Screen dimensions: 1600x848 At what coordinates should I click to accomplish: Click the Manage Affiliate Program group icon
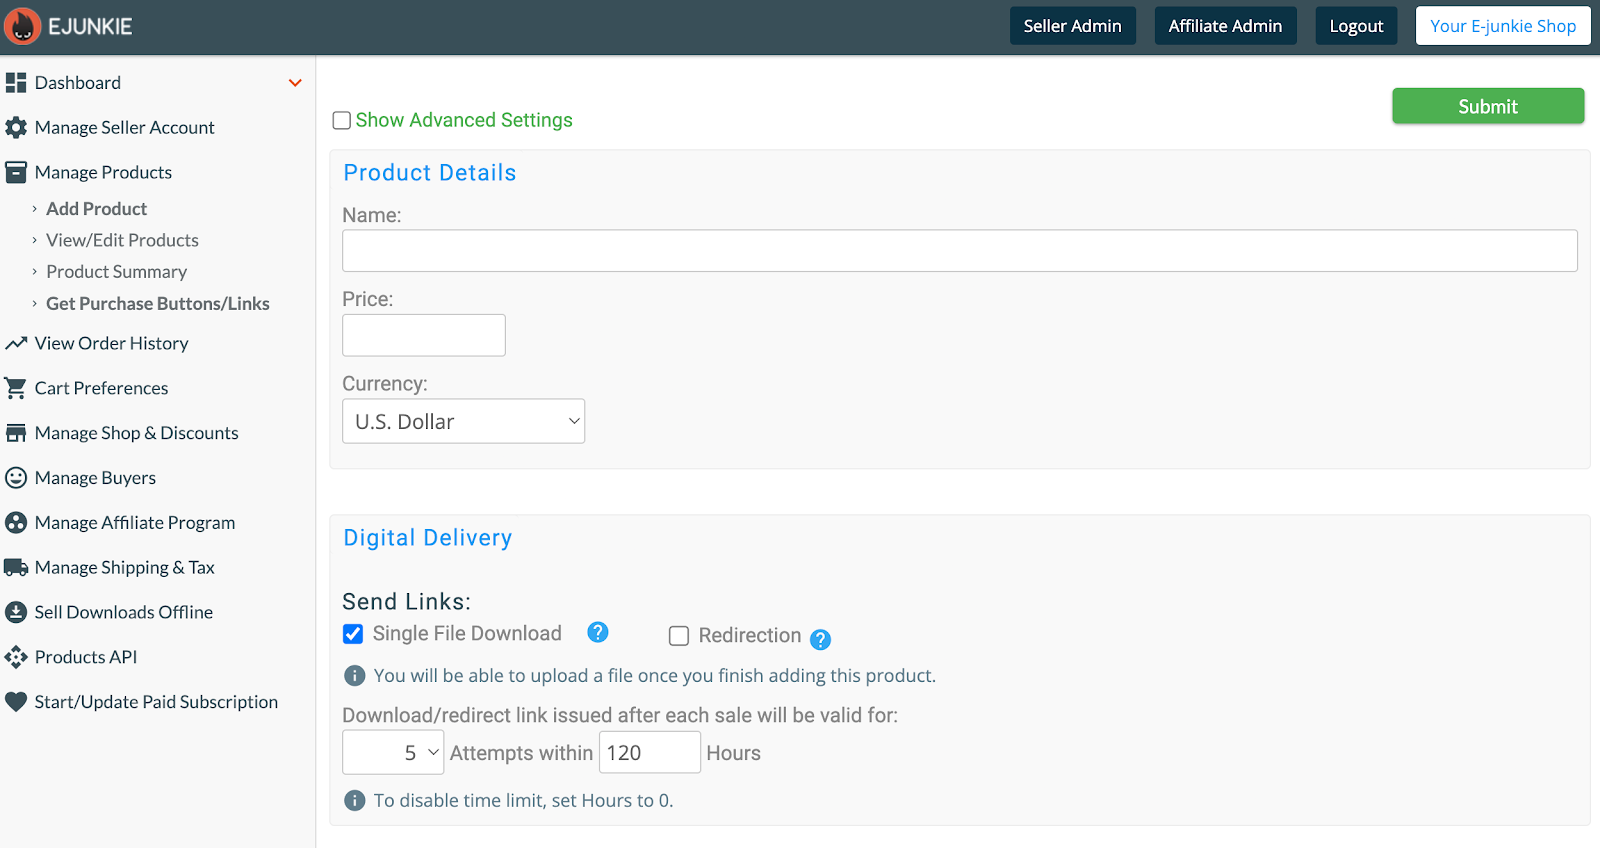(x=16, y=523)
